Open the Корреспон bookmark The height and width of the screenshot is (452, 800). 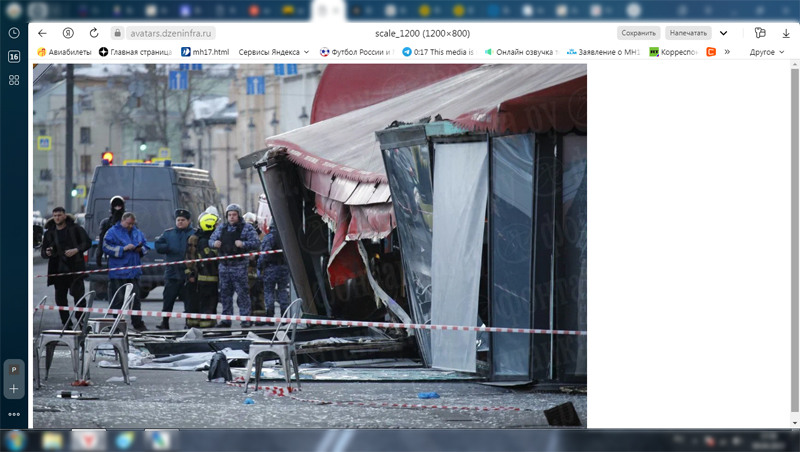[x=673, y=52]
